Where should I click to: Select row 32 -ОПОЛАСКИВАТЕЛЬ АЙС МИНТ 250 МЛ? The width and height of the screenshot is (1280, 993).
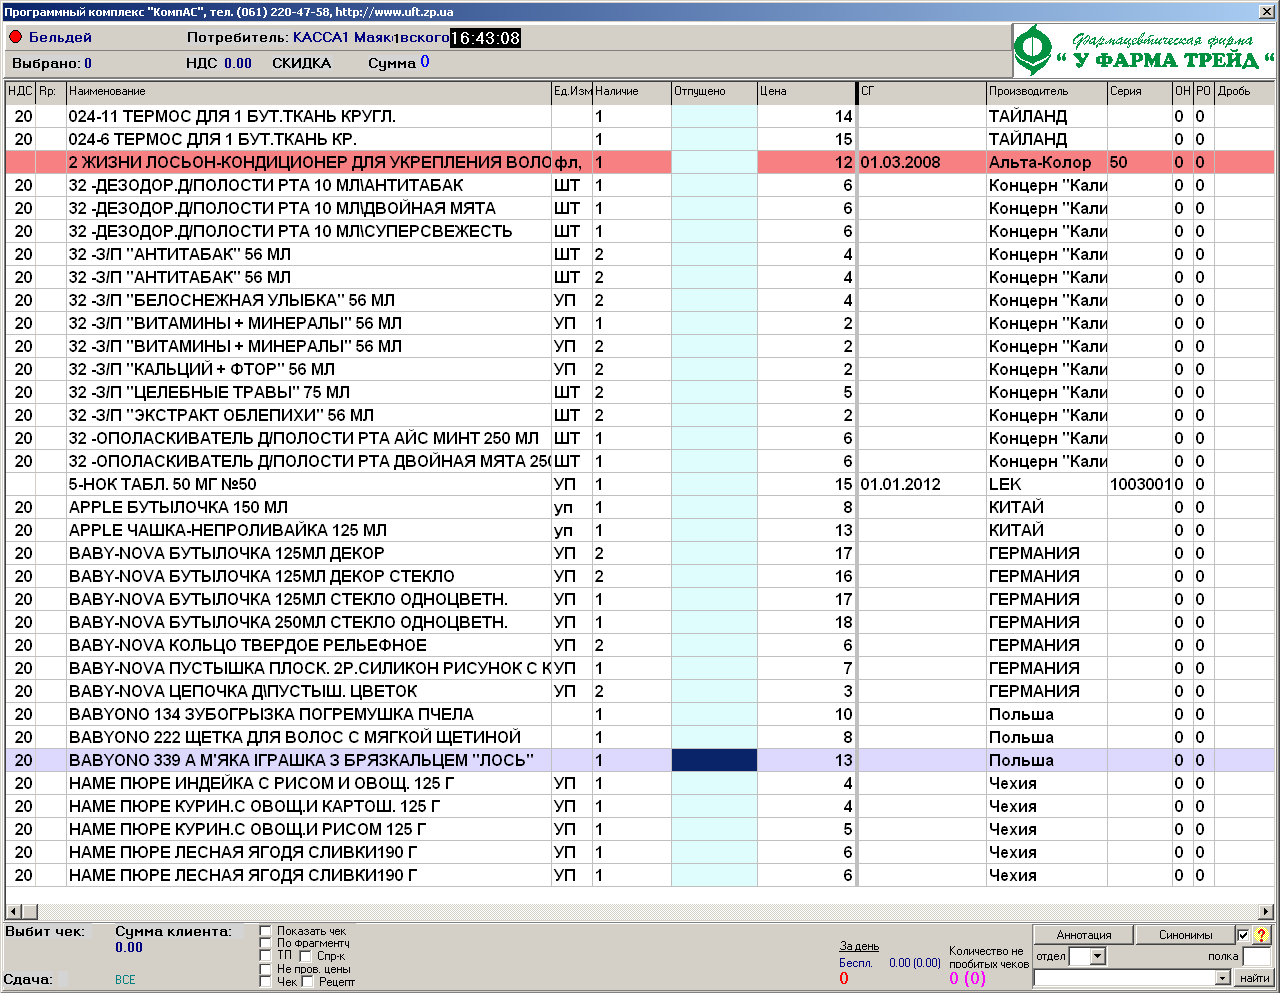[x=640, y=438]
